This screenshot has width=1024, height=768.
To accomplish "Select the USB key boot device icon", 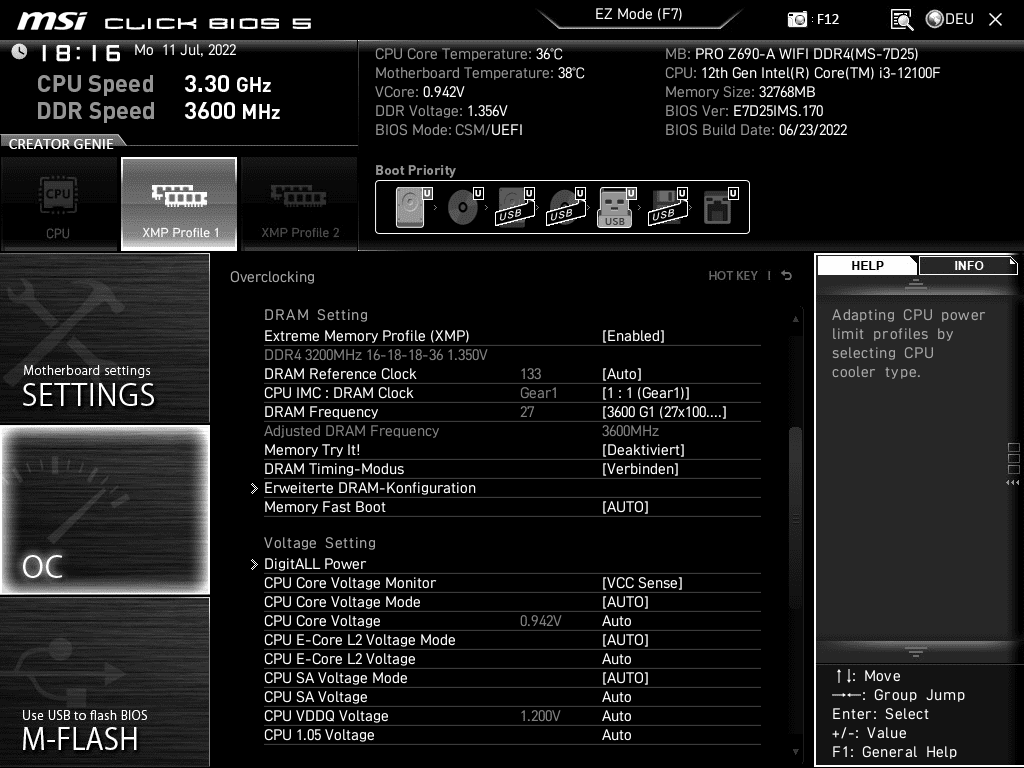I will pyautogui.click(x=617, y=206).
